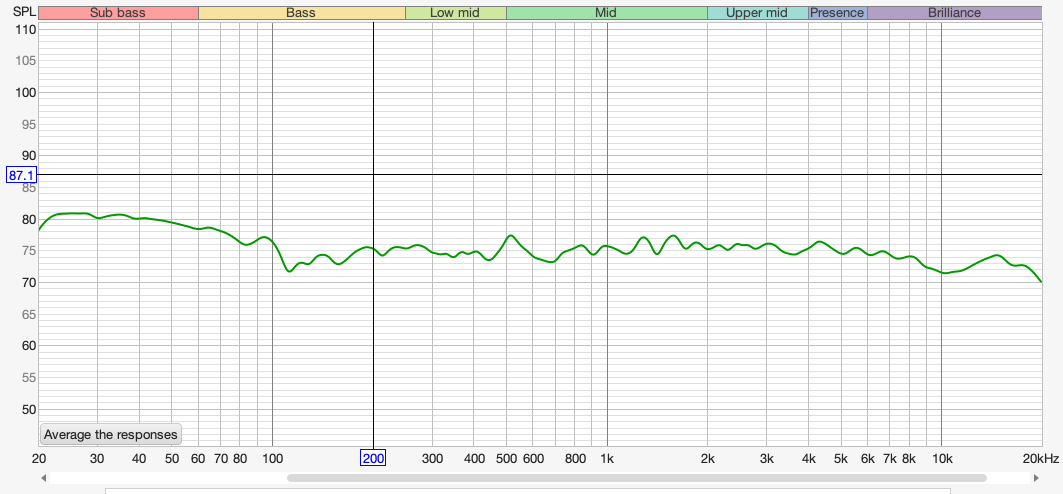Screen dimensions: 1063x494
Task: Click the SPL axis label
Action: point(23,12)
